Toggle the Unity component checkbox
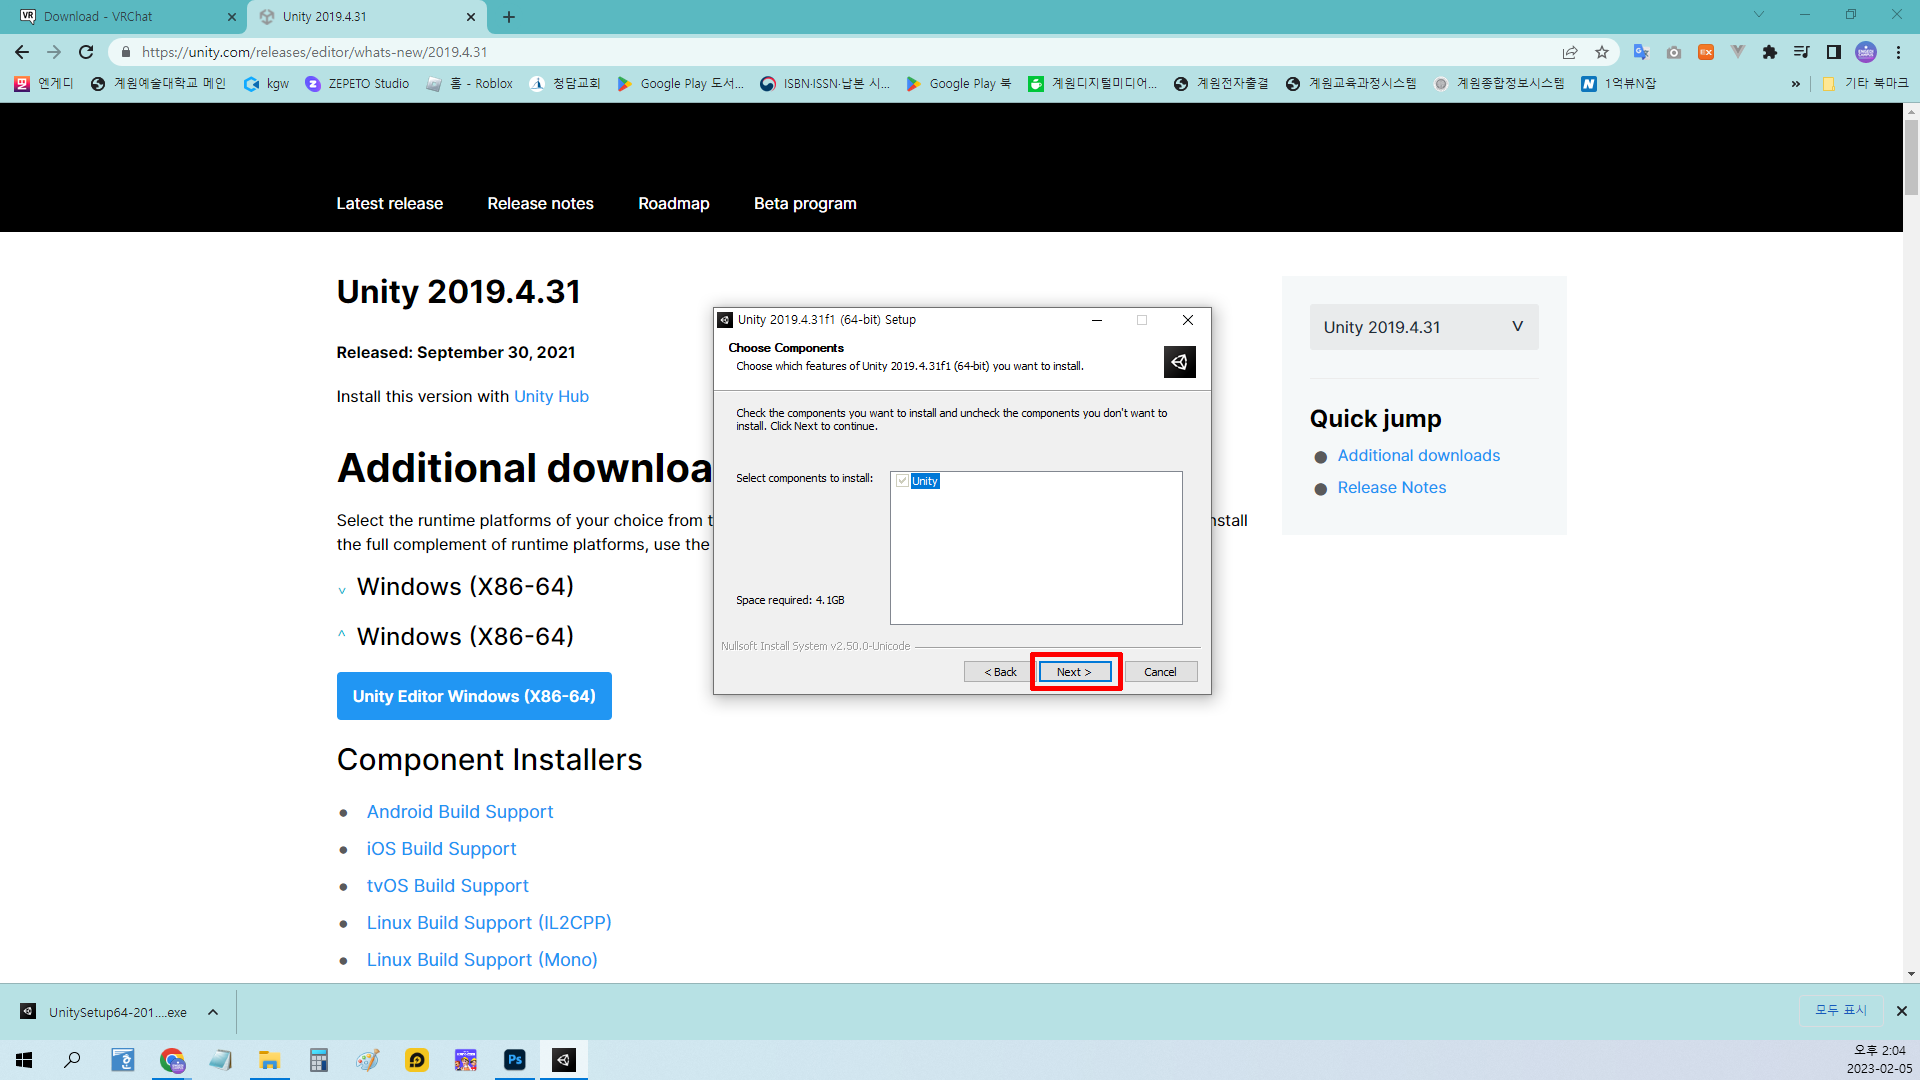The width and height of the screenshot is (1920, 1080). coord(903,481)
